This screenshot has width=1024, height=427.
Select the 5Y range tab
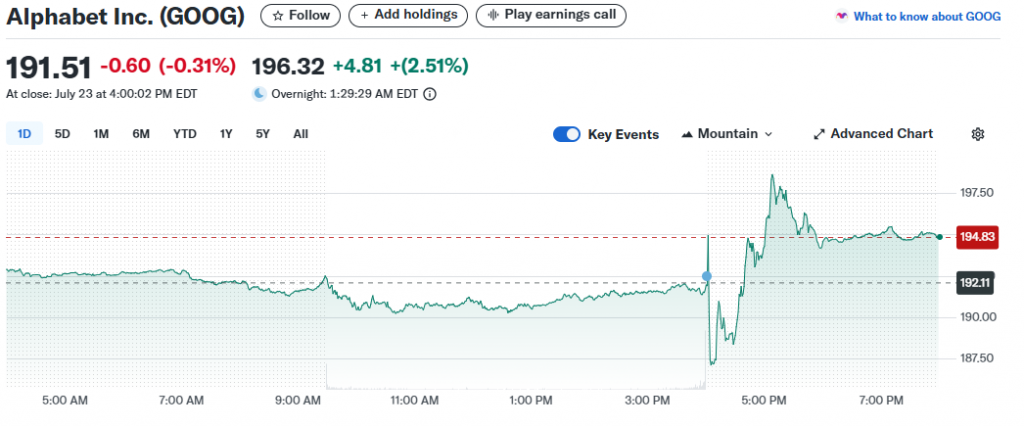point(263,134)
